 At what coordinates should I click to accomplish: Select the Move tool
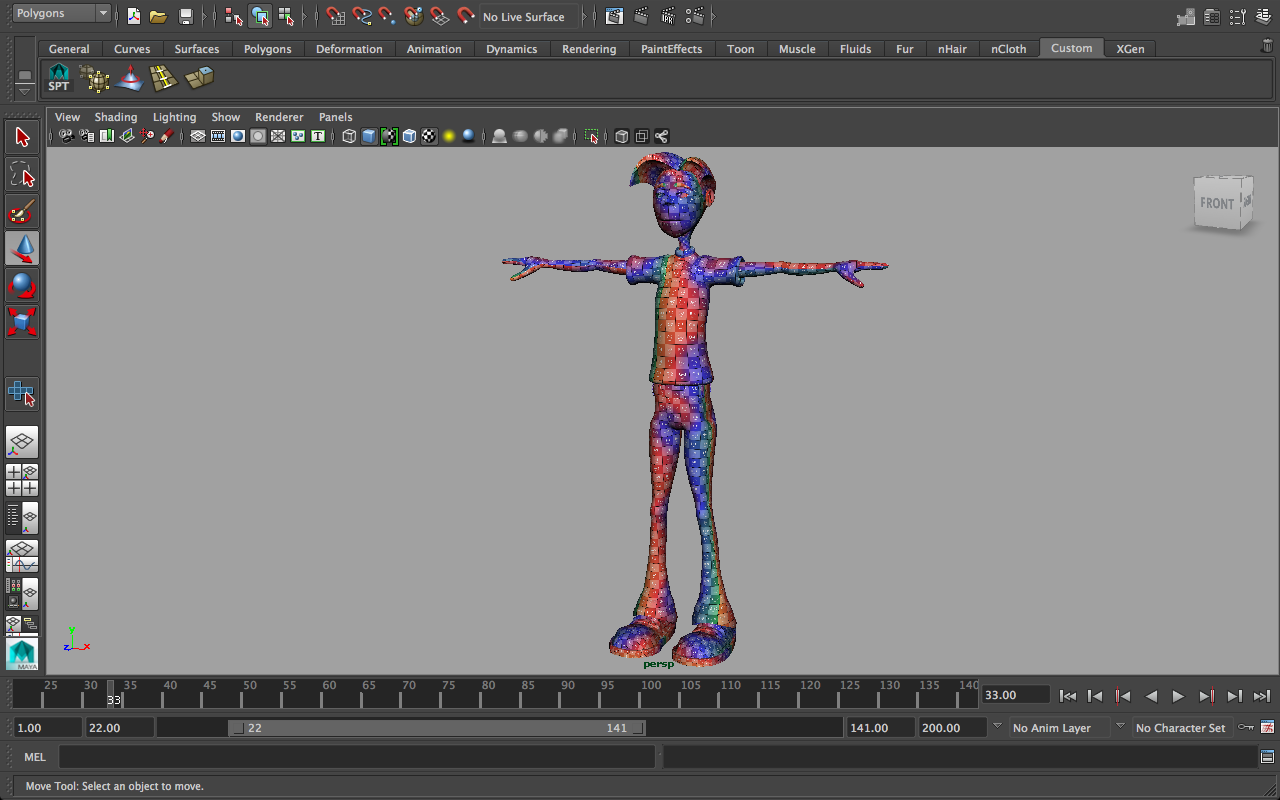point(22,248)
